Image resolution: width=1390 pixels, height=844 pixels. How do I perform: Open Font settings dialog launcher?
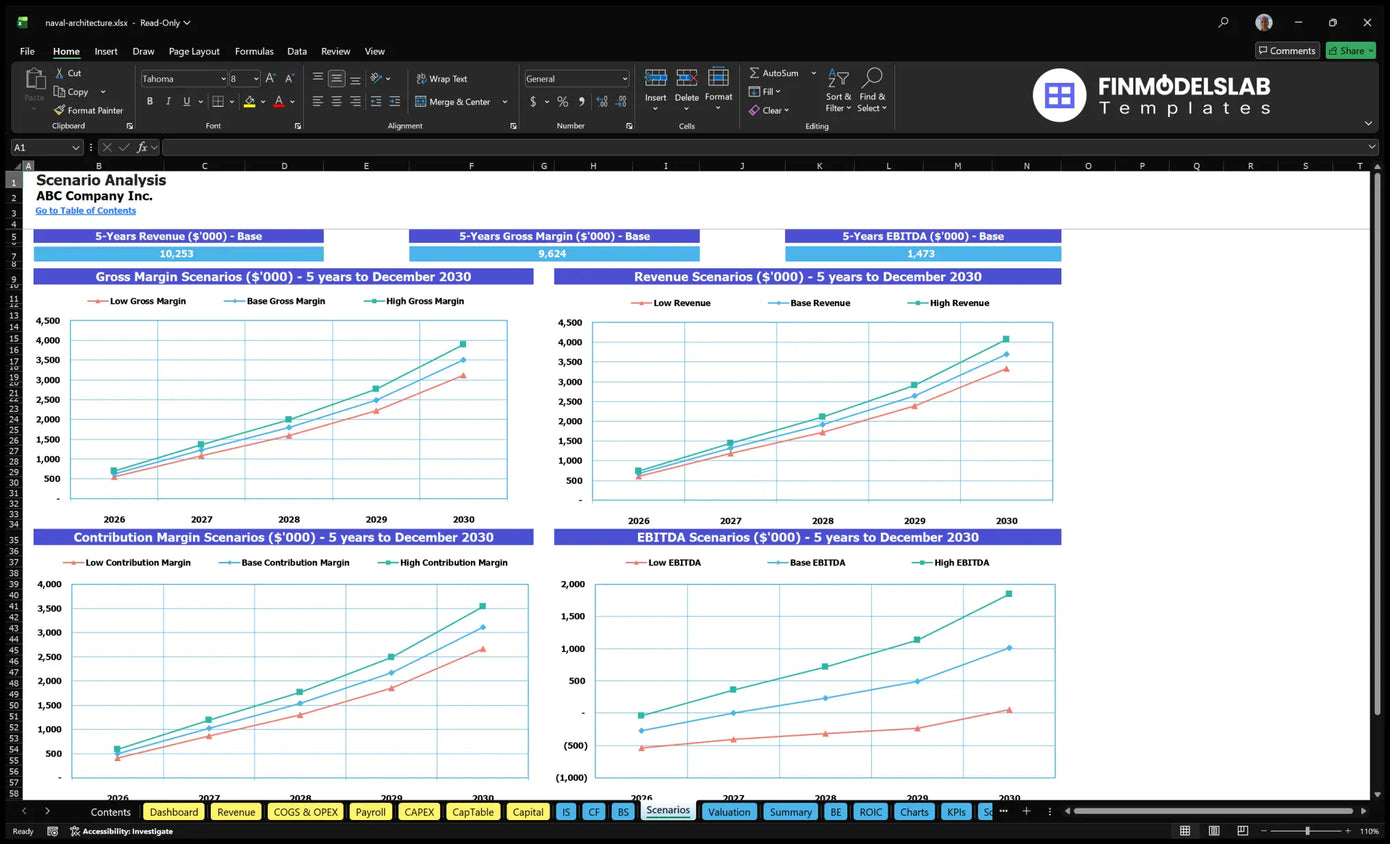coord(298,126)
